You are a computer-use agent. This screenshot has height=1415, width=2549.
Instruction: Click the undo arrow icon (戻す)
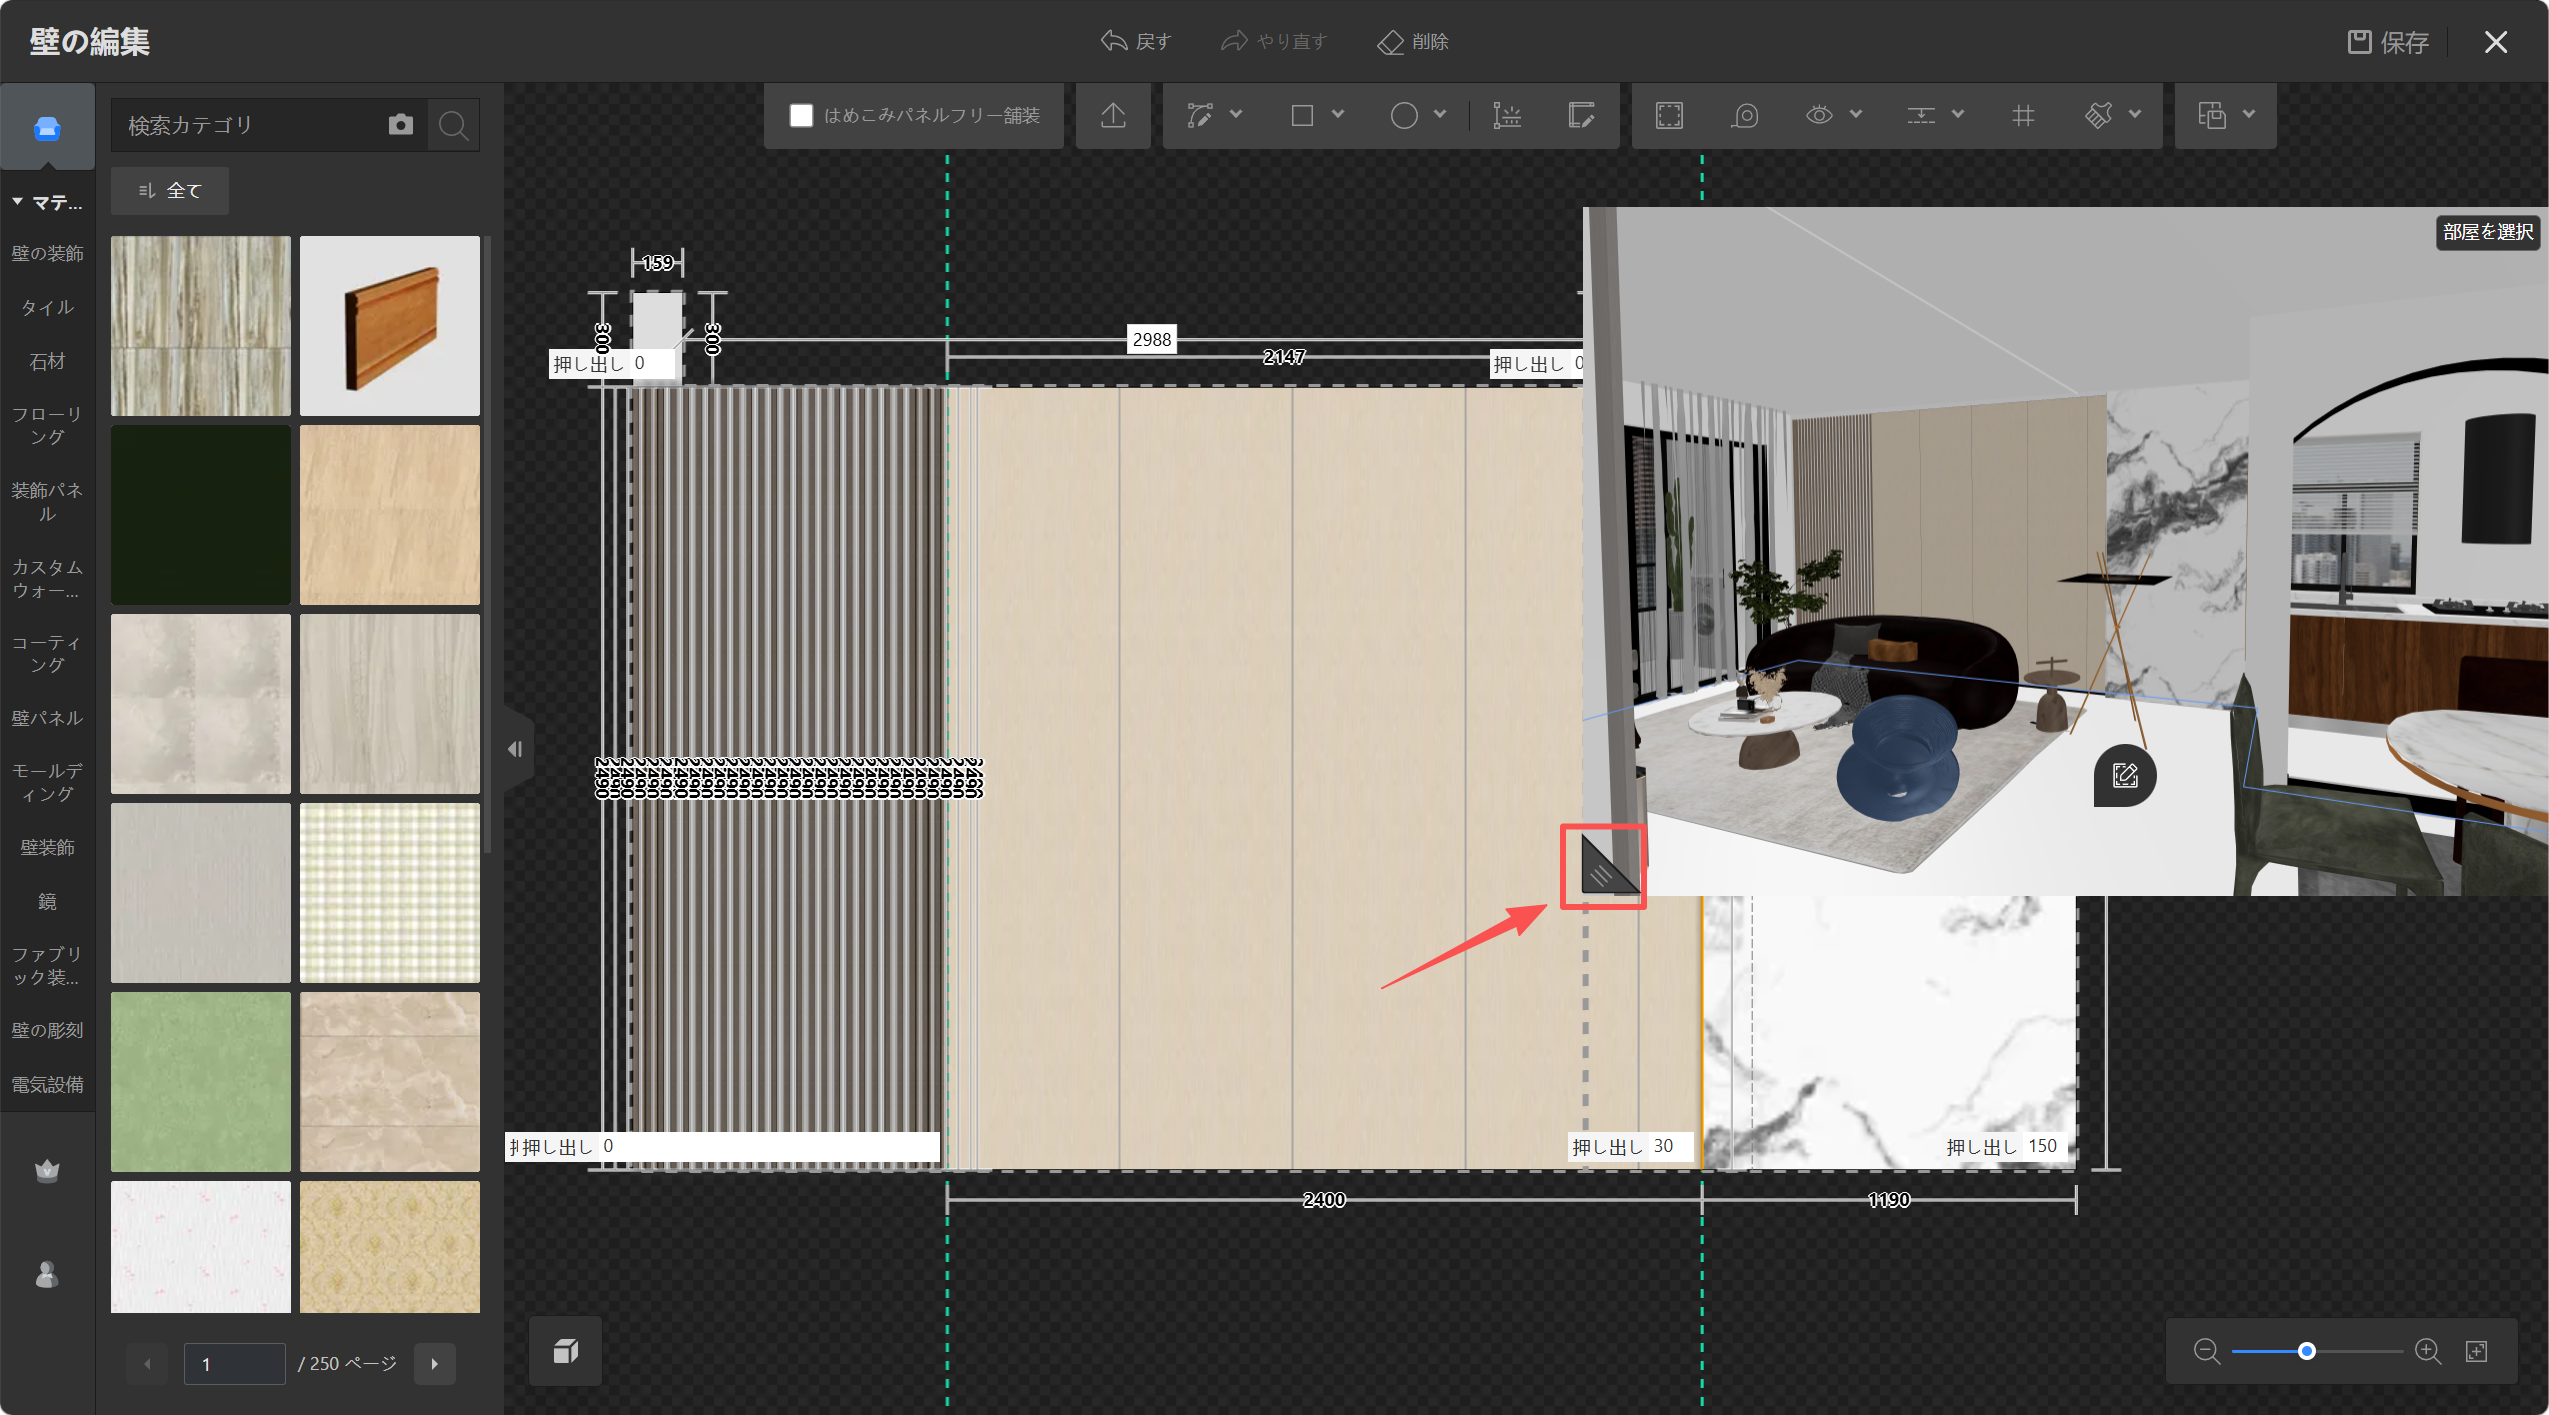pos(1114,41)
